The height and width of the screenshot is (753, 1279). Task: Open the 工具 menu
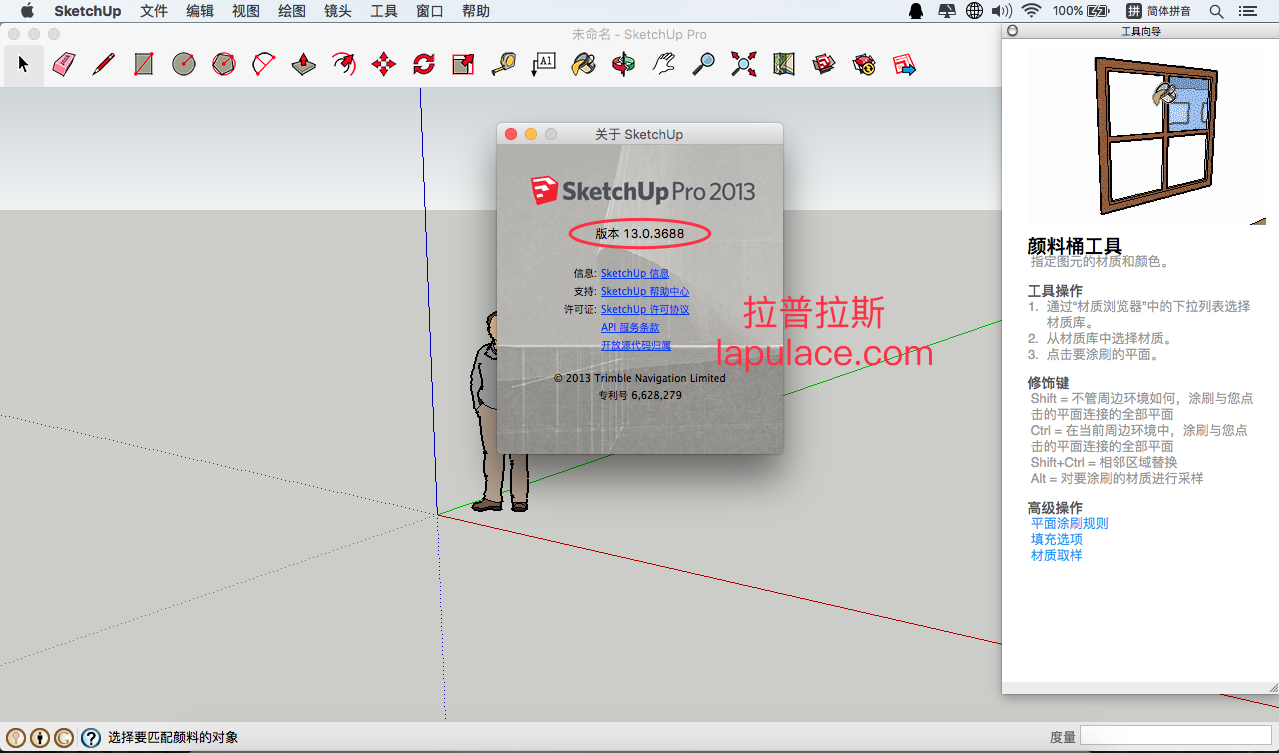coord(384,11)
